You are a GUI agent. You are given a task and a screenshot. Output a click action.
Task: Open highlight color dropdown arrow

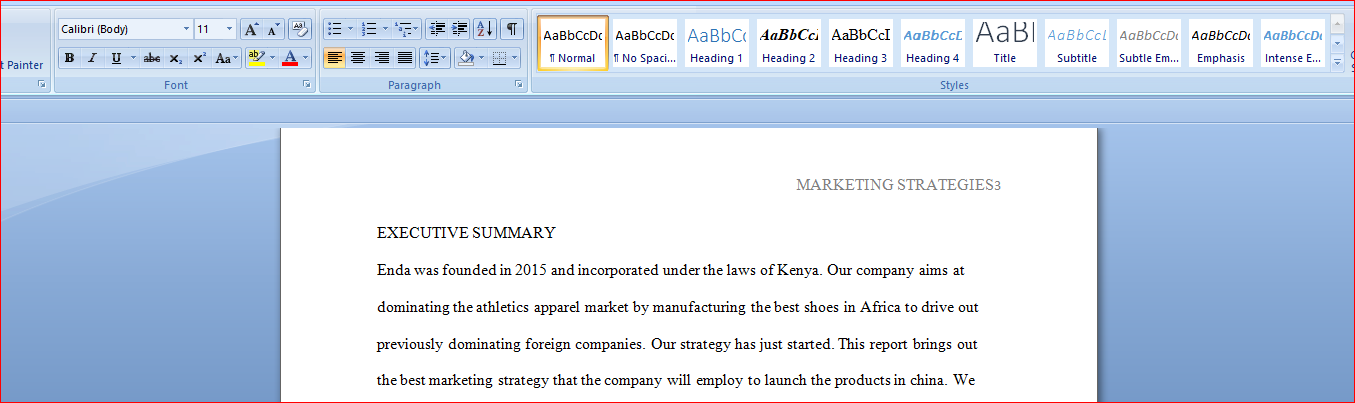point(272,58)
